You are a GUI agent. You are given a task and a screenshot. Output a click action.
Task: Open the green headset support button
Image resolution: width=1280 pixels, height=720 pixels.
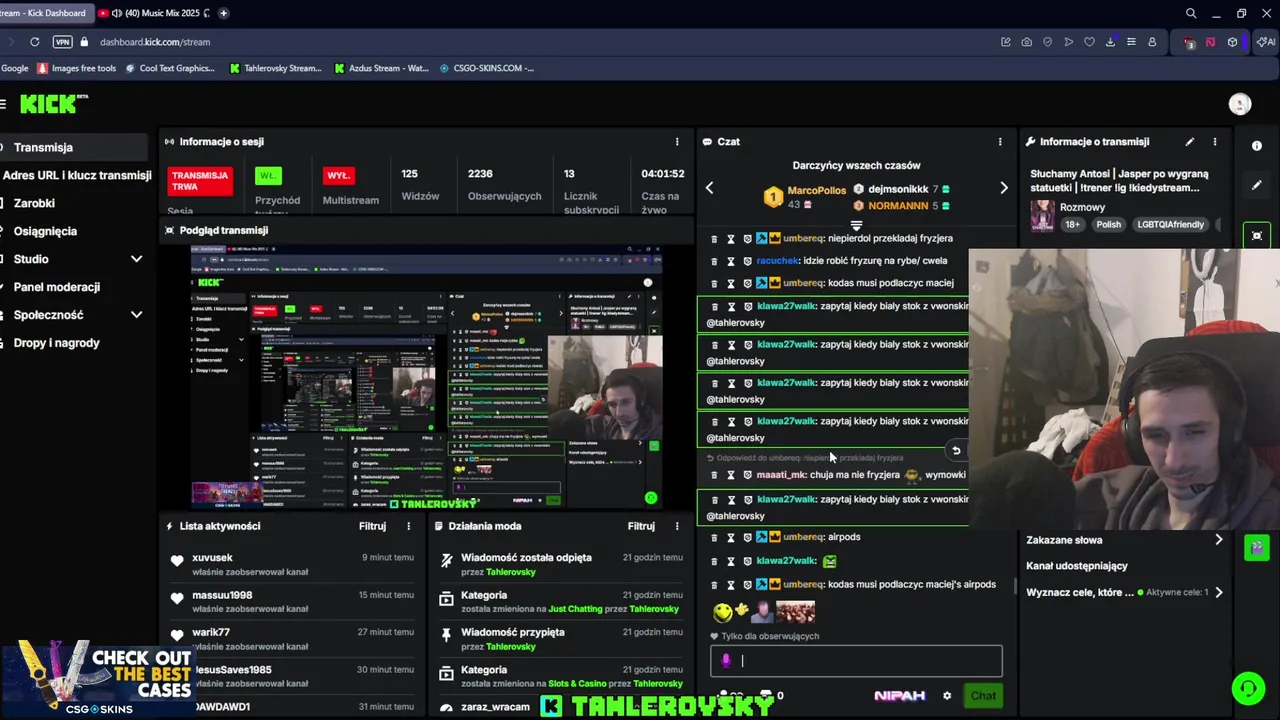point(1248,688)
